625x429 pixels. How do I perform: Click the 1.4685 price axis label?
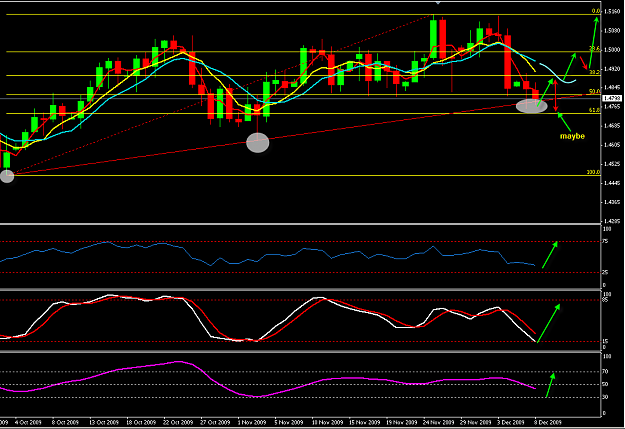(x=612, y=126)
